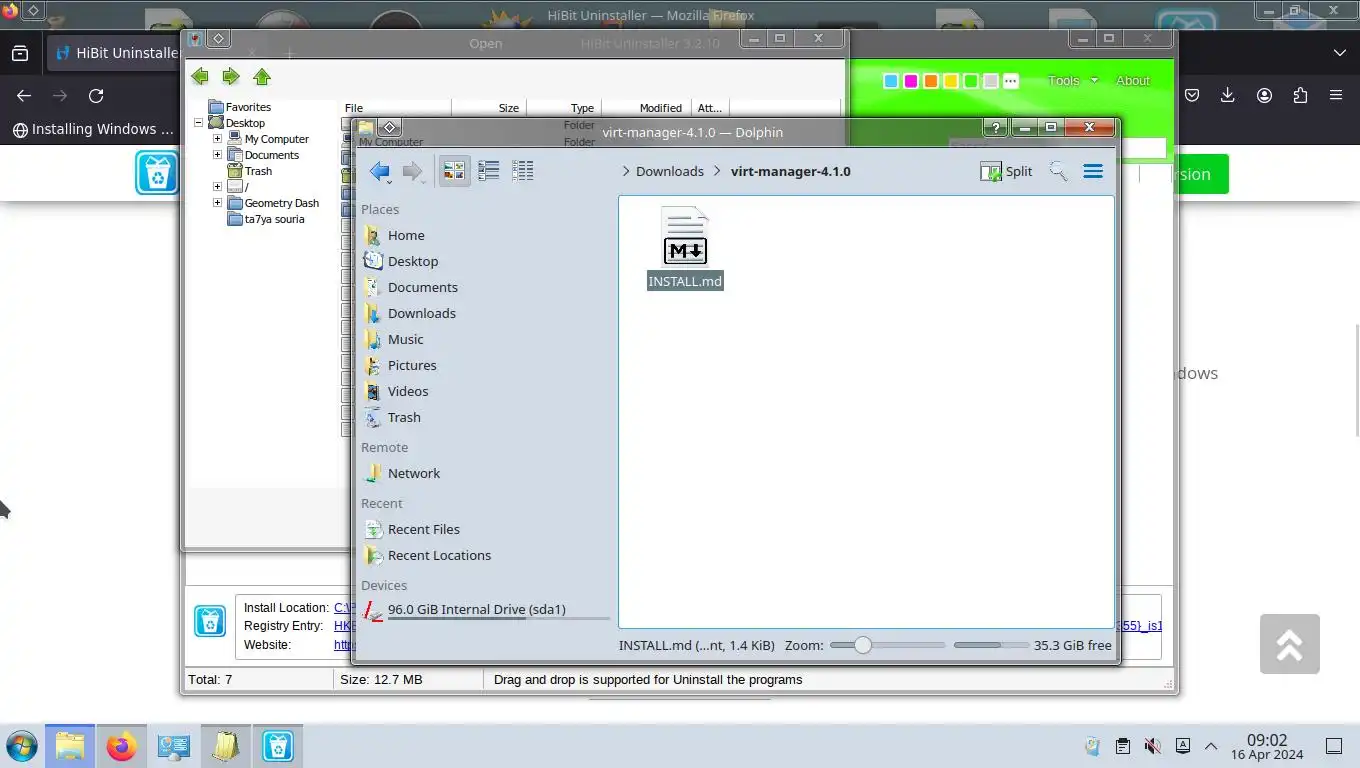
Task: Click the virt-manager-4.1.0 breadcrumb
Action: (790, 171)
